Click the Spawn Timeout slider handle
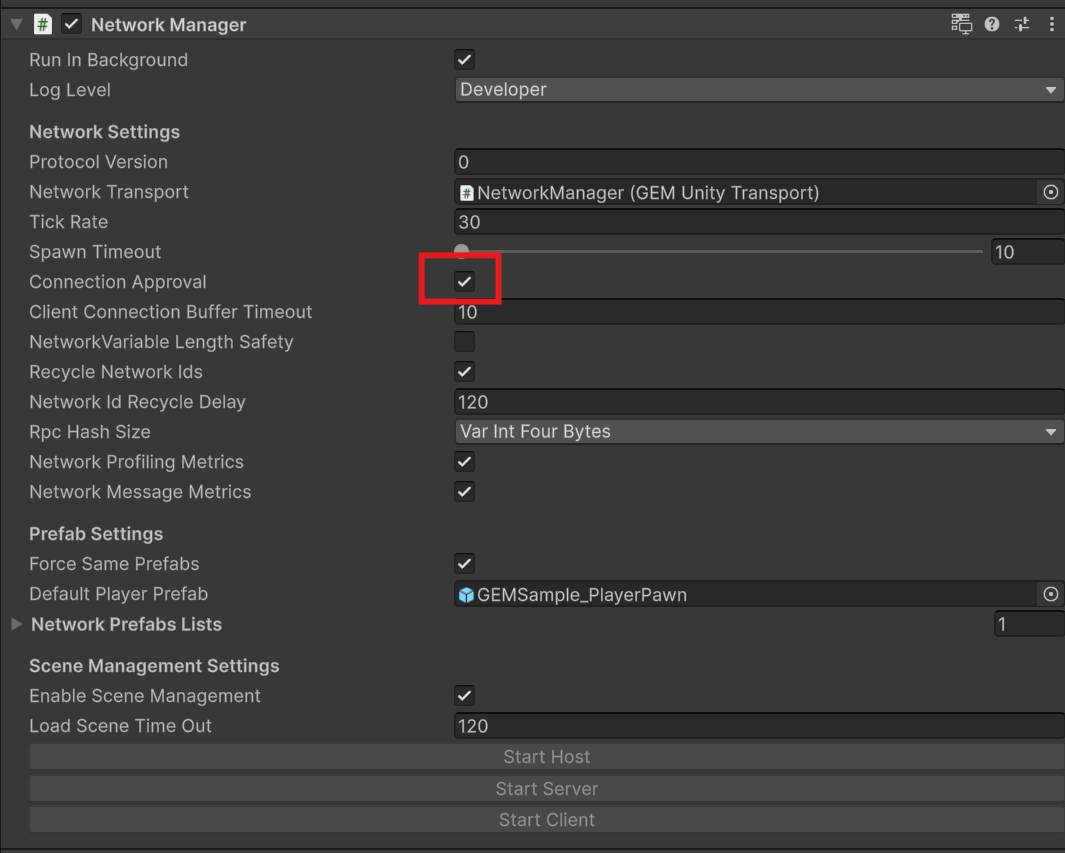The image size is (1065, 853). [x=461, y=252]
